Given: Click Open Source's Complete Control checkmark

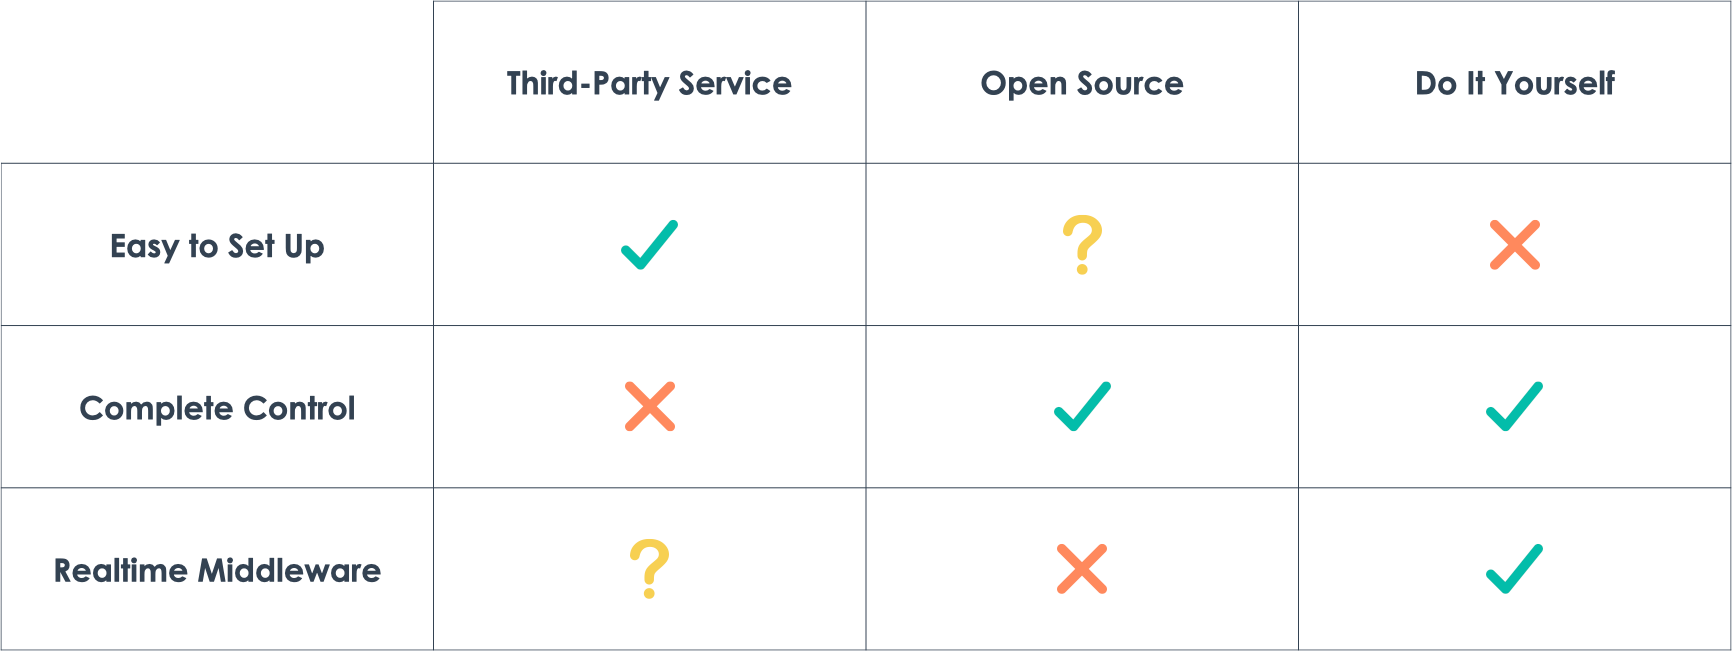Looking at the screenshot, I should tap(1082, 407).
